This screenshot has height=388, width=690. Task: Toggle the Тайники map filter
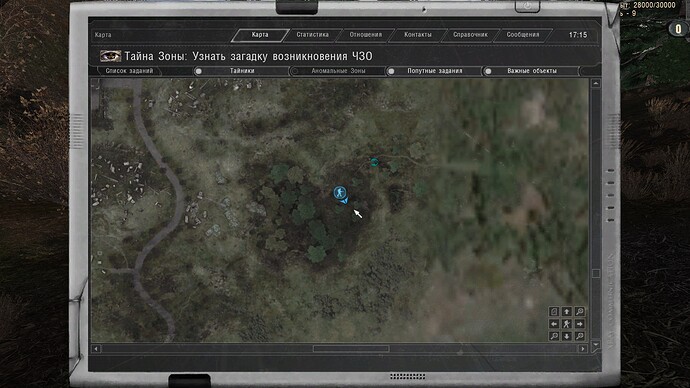pos(242,71)
